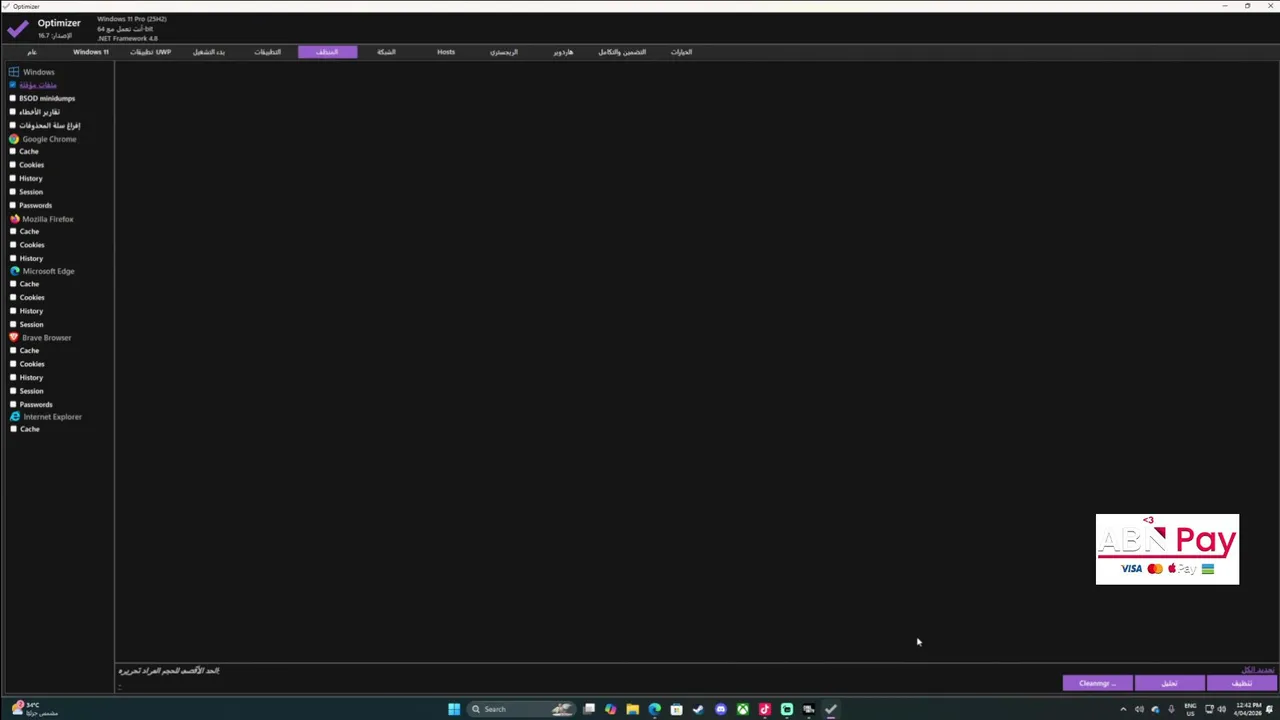The image size is (1280, 720).
Task: Tick the Google Chrome Cache checkbox
Action: pos(13,151)
